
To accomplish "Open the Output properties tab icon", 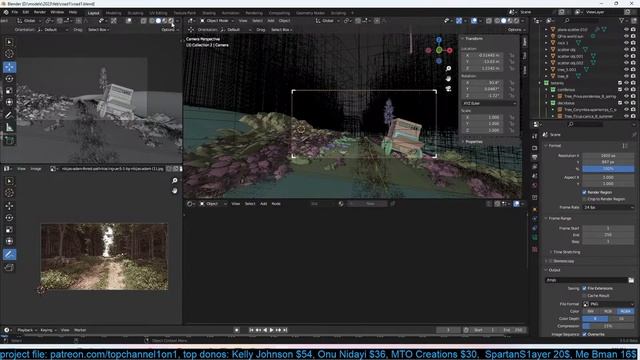I will click(x=535, y=157).
